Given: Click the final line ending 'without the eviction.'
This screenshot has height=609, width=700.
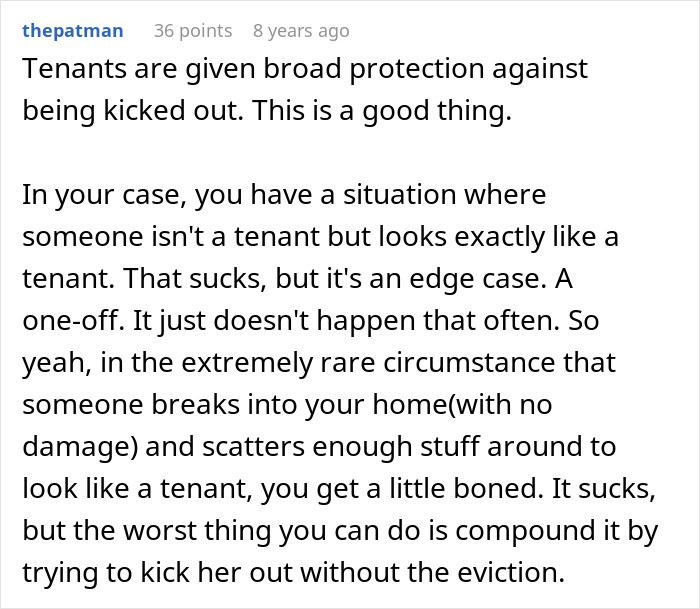Looking at the screenshot, I should coord(294,572).
